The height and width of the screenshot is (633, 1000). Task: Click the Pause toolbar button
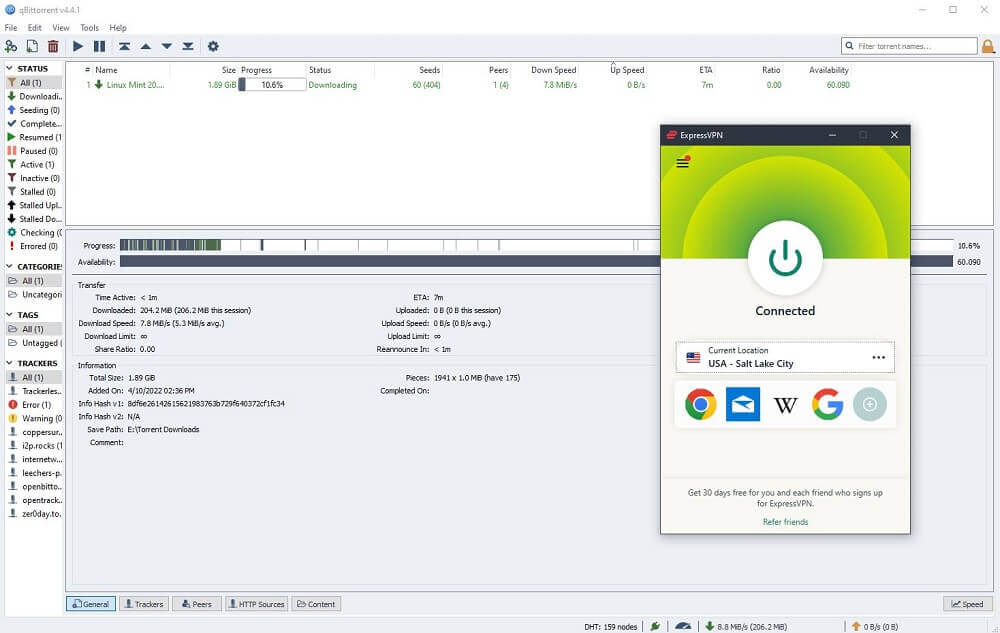[99, 46]
